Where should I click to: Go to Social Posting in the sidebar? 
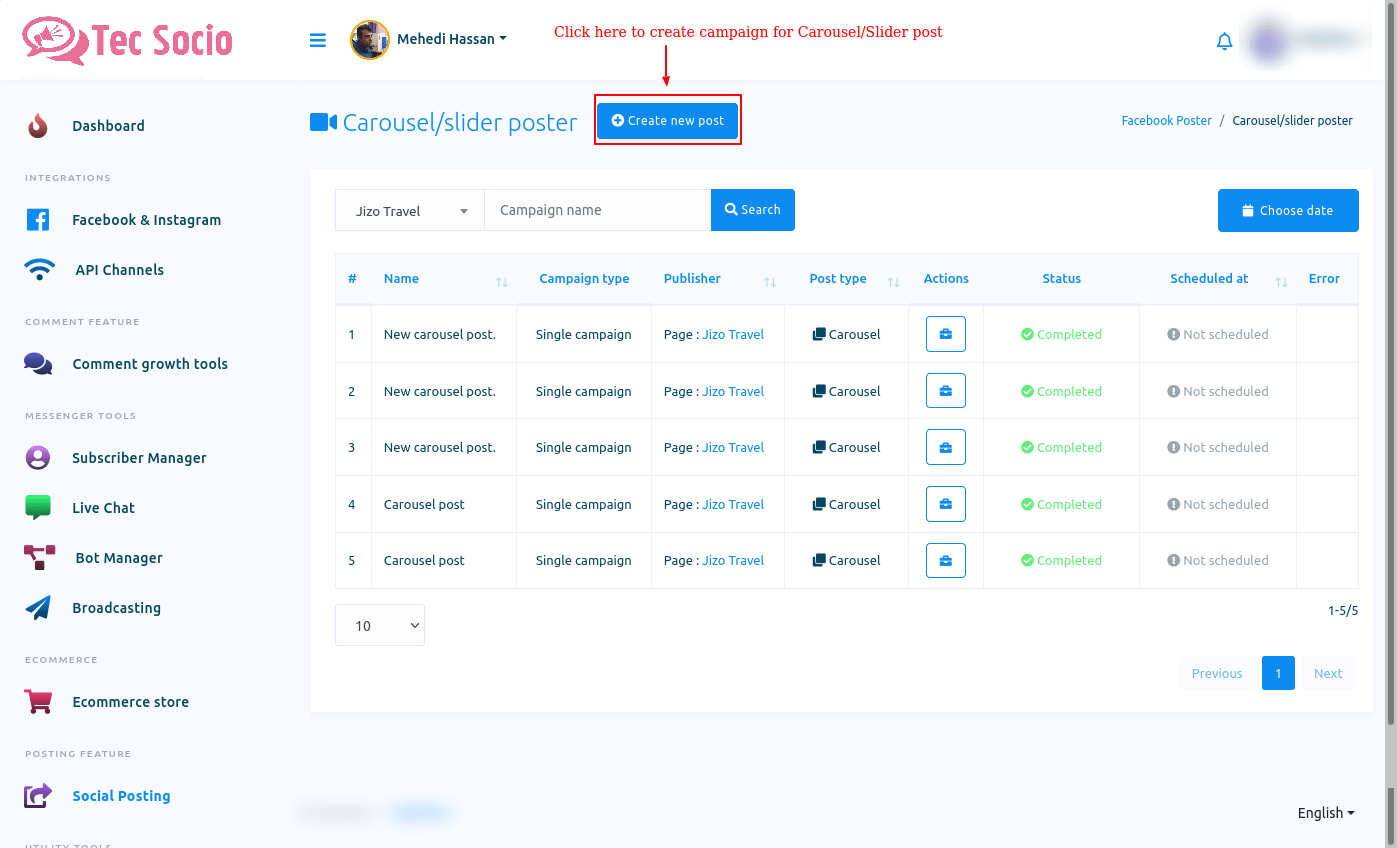tap(121, 796)
